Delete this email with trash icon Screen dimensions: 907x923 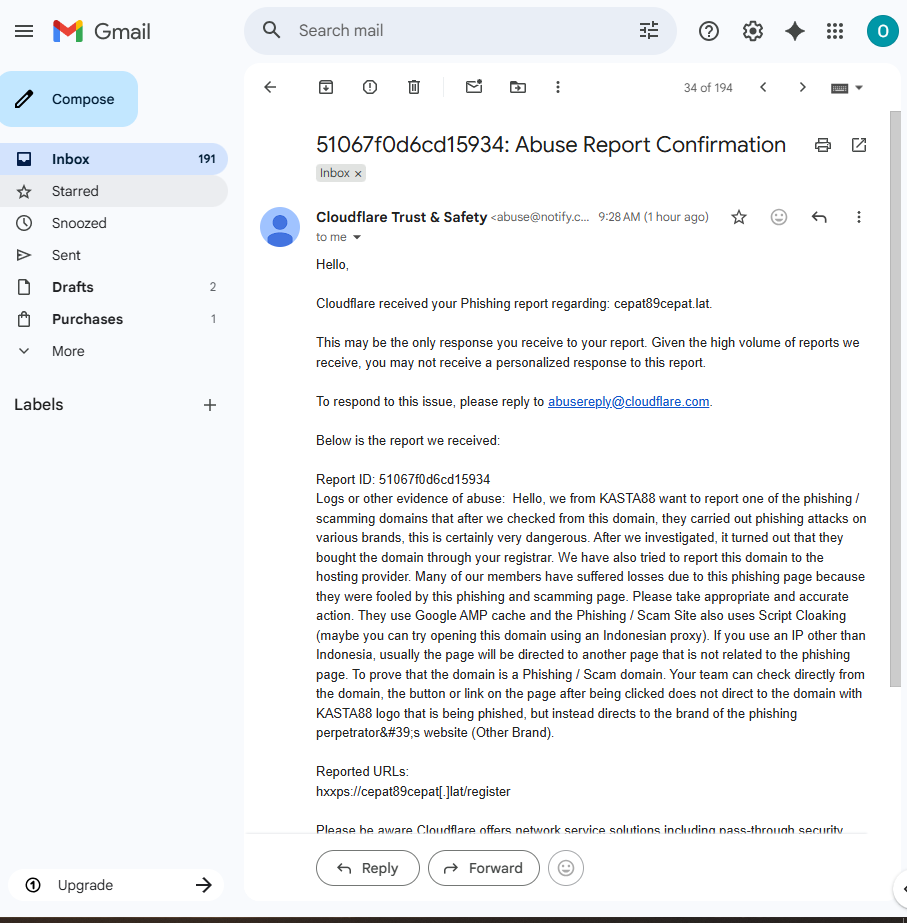(x=414, y=87)
